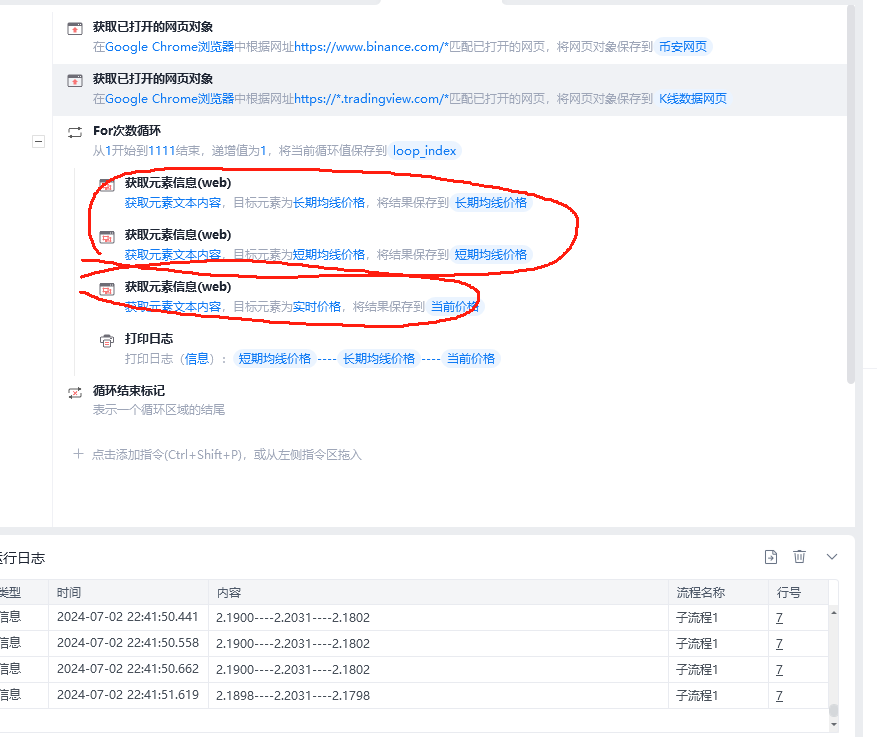Click the print log step printer icon
Image resolution: width=877 pixels, height=737 pixels.
click(107, 341)
